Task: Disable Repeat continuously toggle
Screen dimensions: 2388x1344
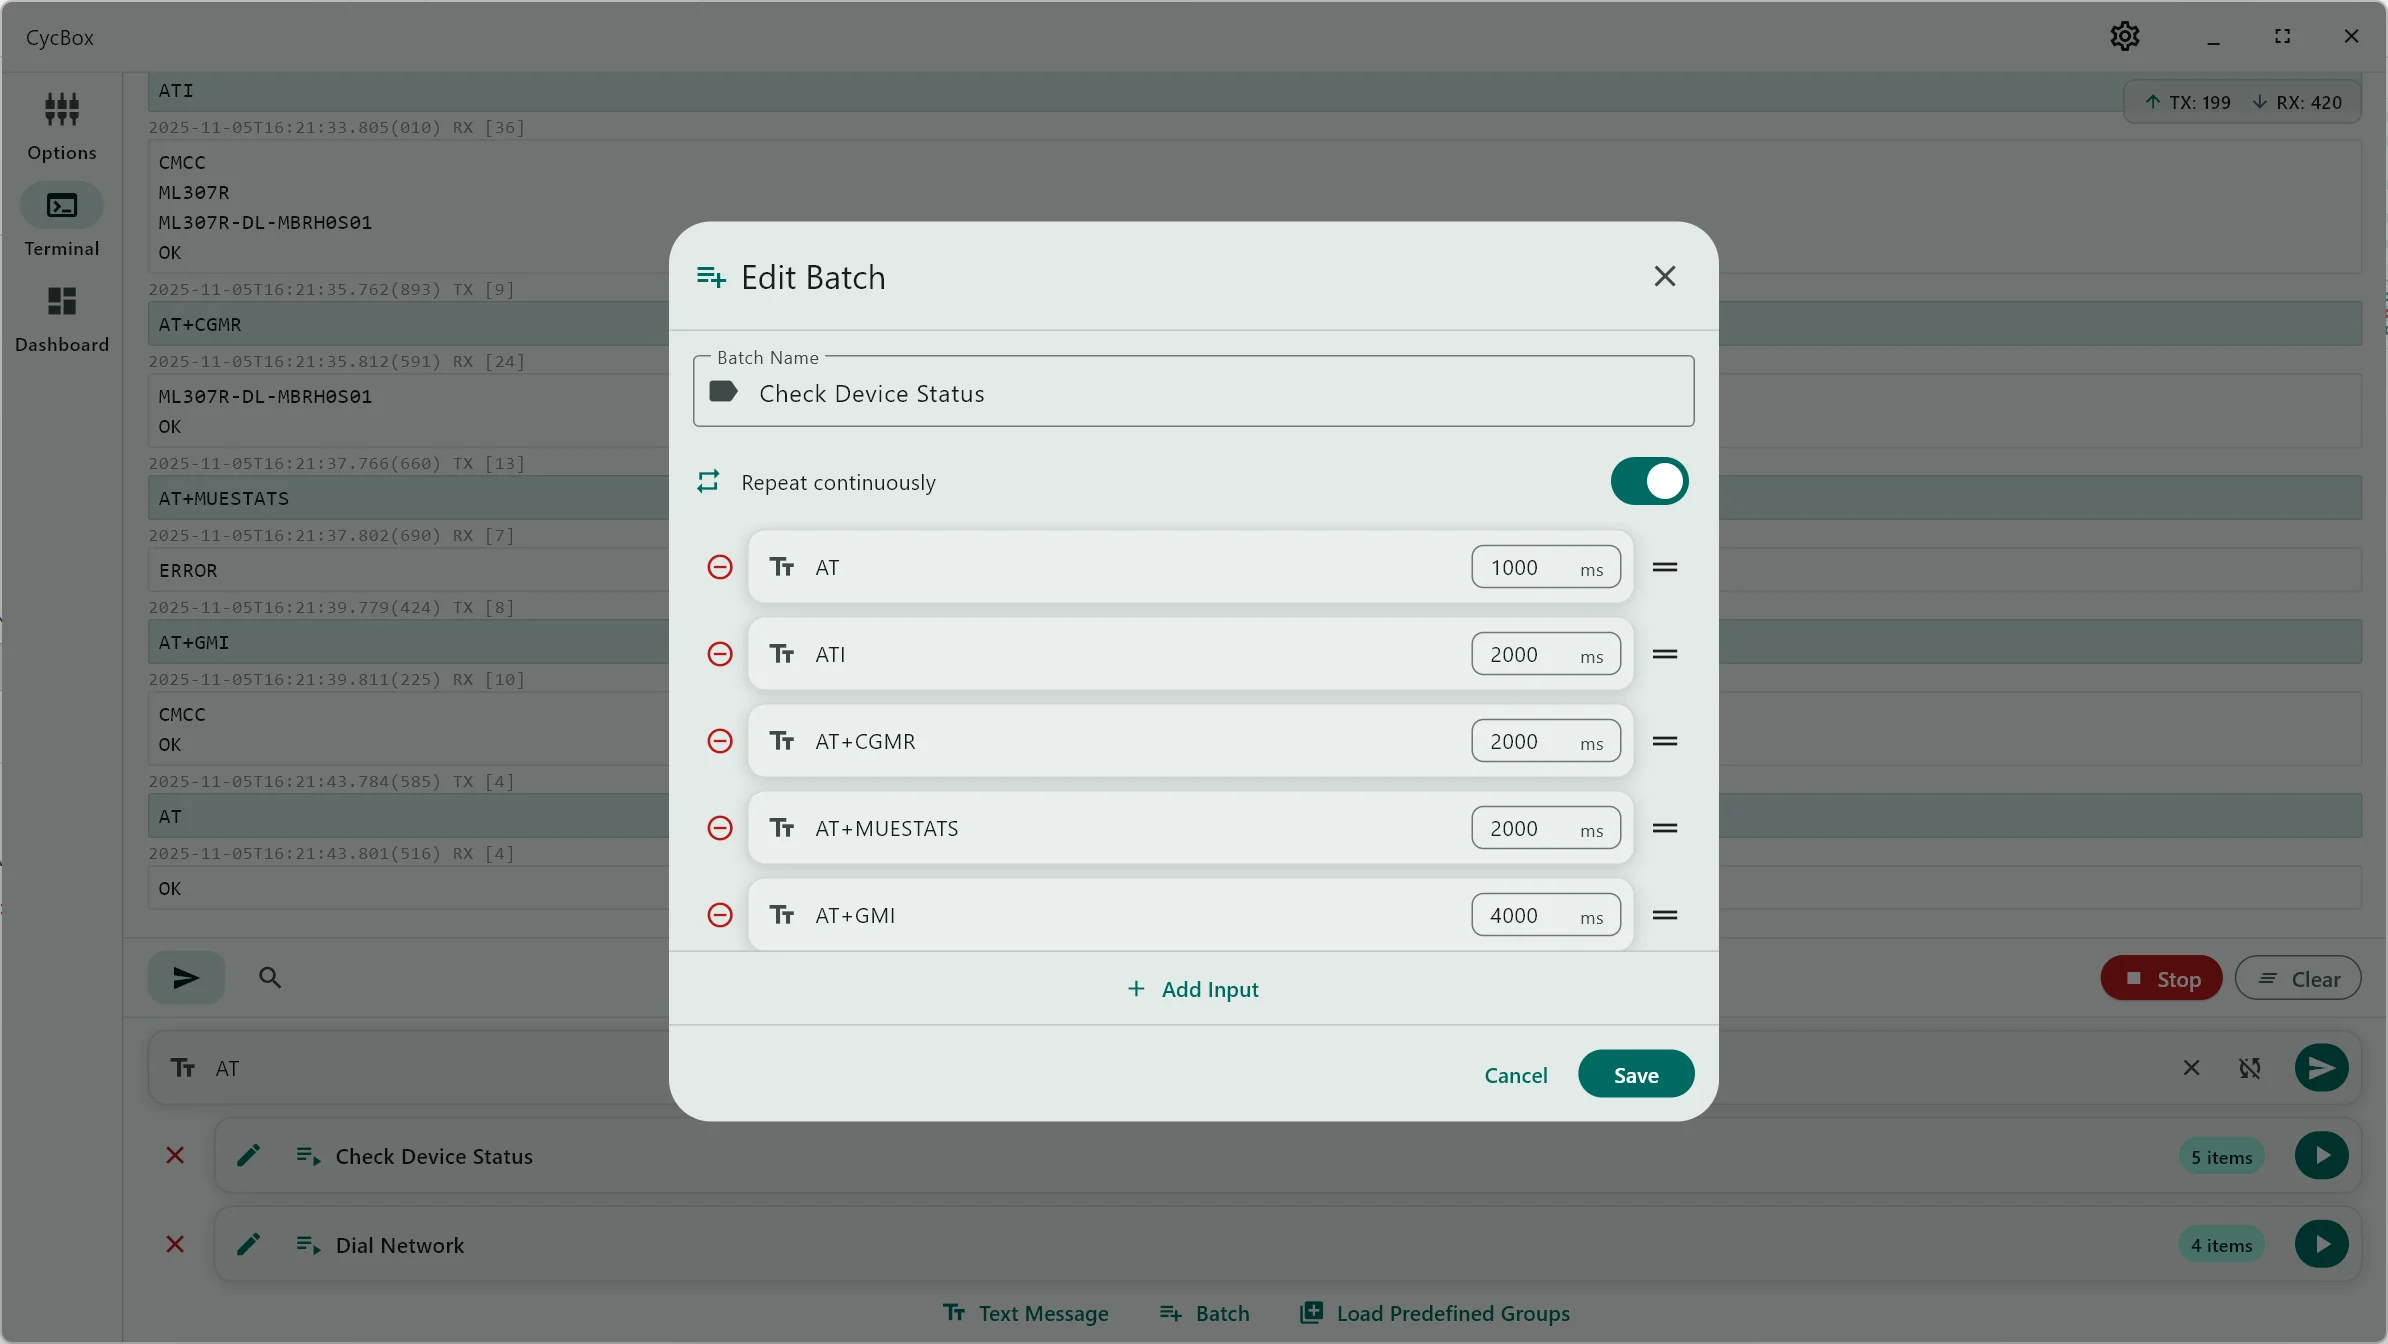Action: (1649, 482)
